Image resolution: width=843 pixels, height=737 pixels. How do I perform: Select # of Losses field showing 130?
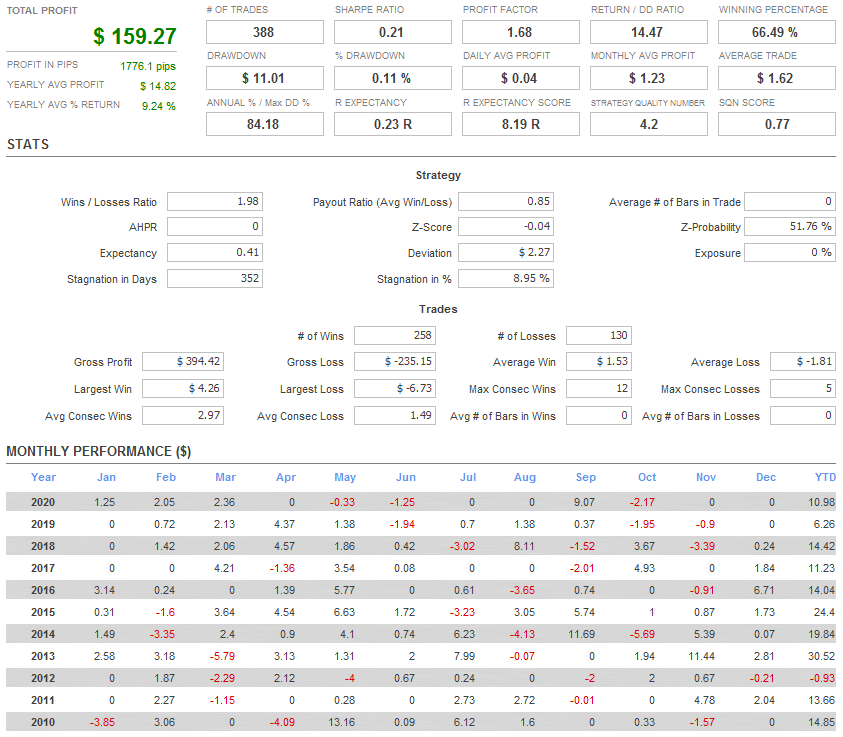[x=599, y=335]
